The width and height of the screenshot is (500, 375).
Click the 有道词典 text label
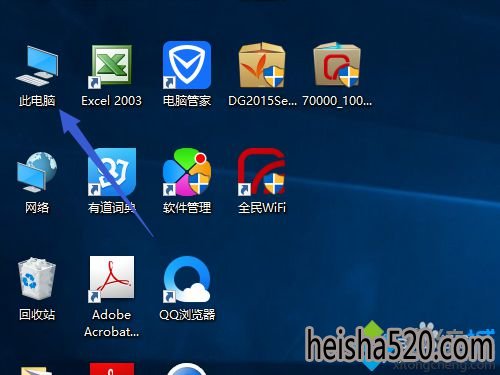click(x=112, y=208)
